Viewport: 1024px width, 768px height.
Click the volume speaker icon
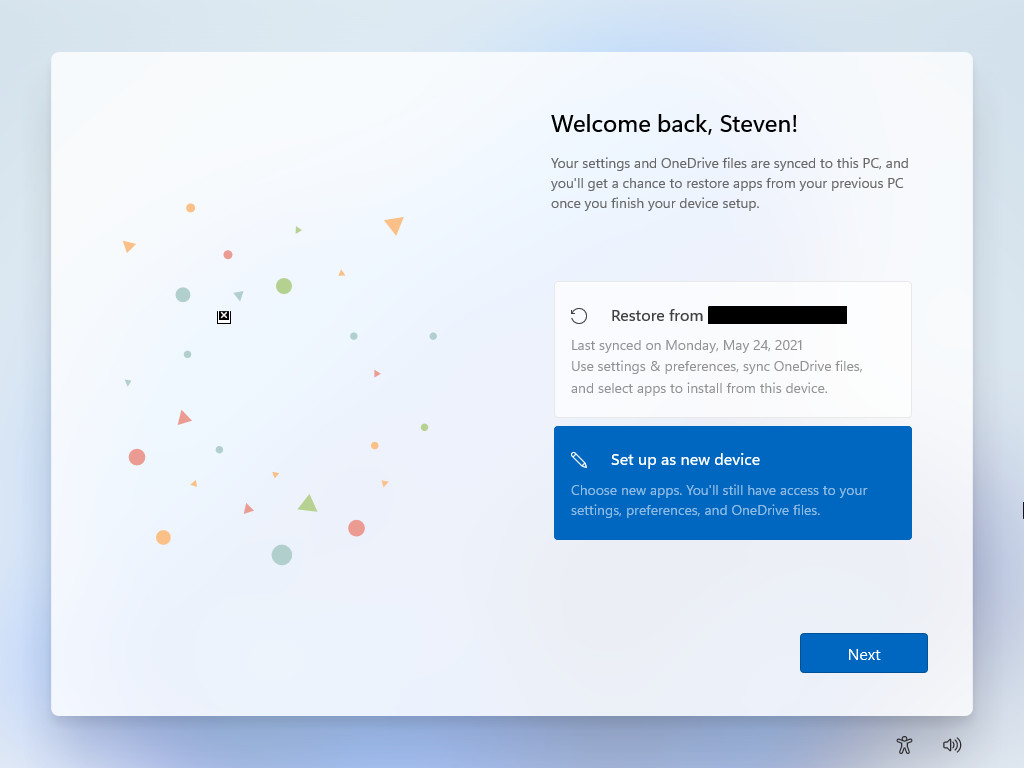point(952,744)
